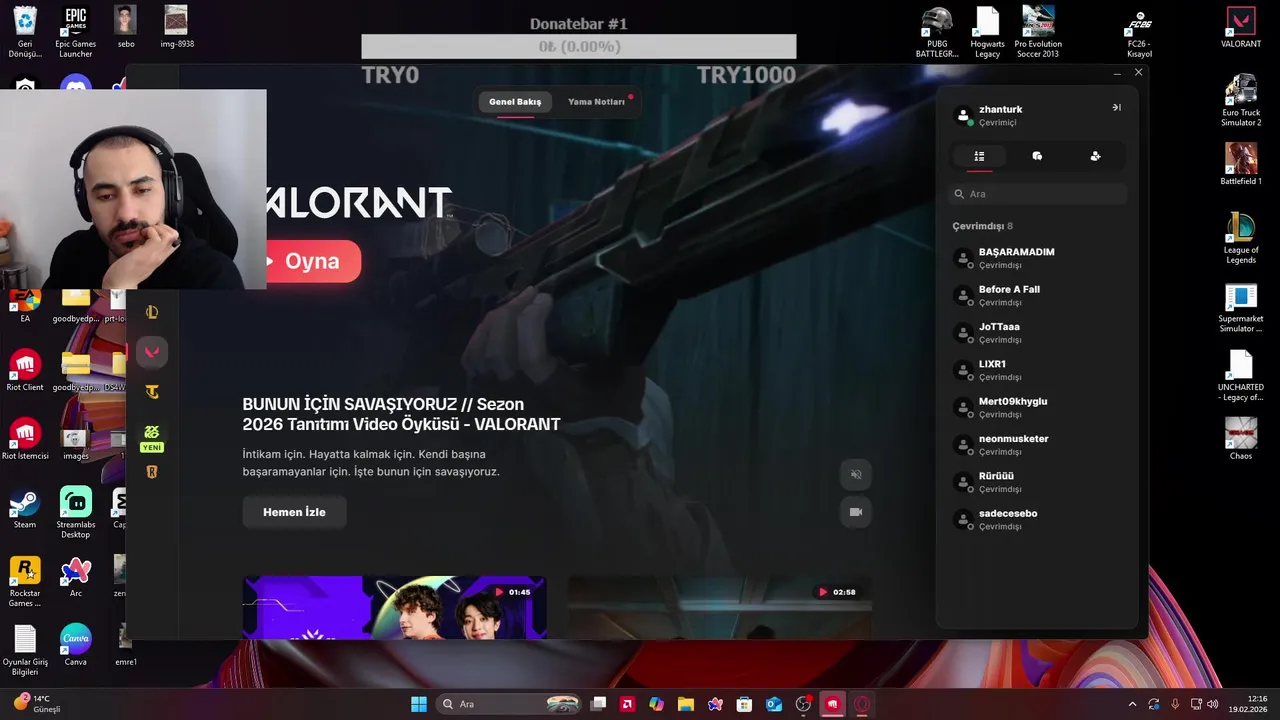
Task: Open the Riot Client desktop shortcut
Action: click(x=25, y=369)
